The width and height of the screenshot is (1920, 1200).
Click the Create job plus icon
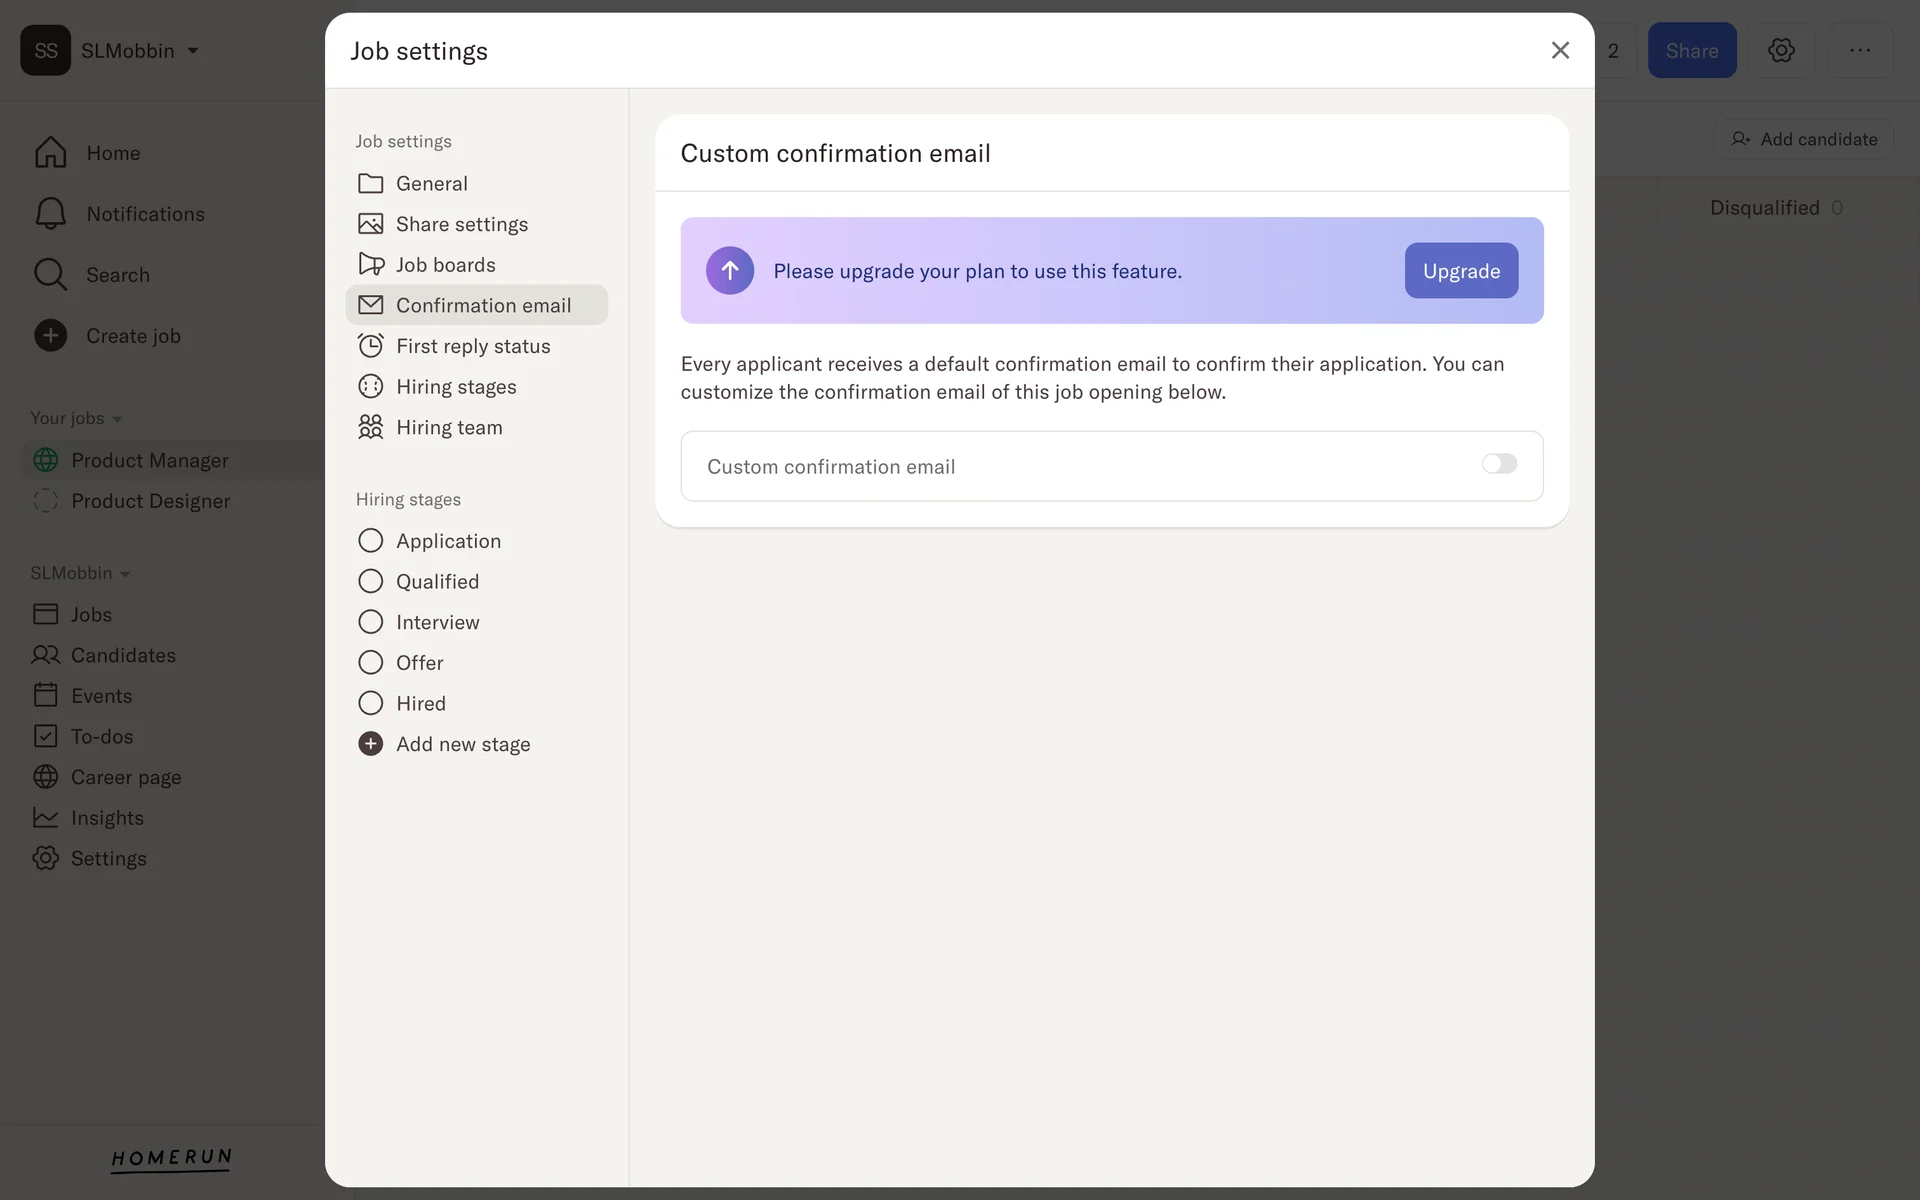click(50, 335)
